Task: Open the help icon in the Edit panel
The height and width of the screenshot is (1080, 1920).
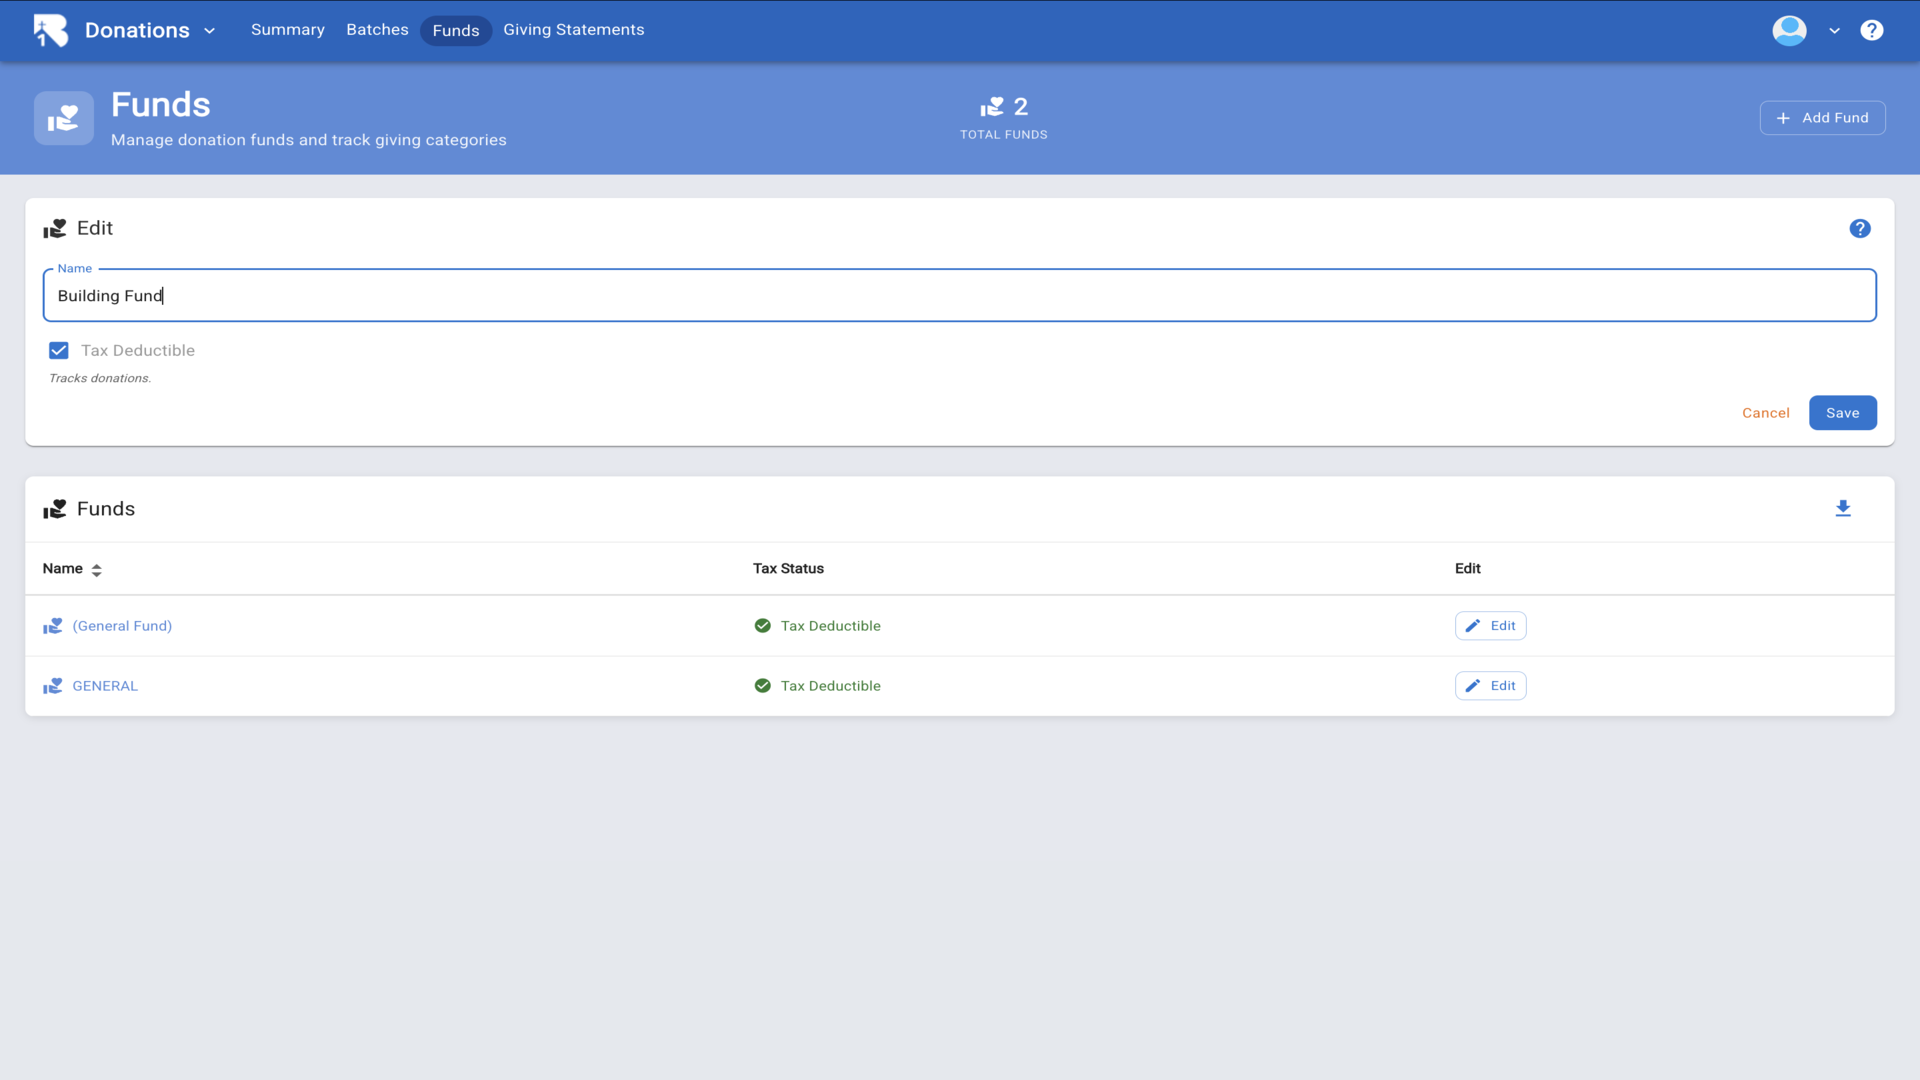Action: 1859,229
